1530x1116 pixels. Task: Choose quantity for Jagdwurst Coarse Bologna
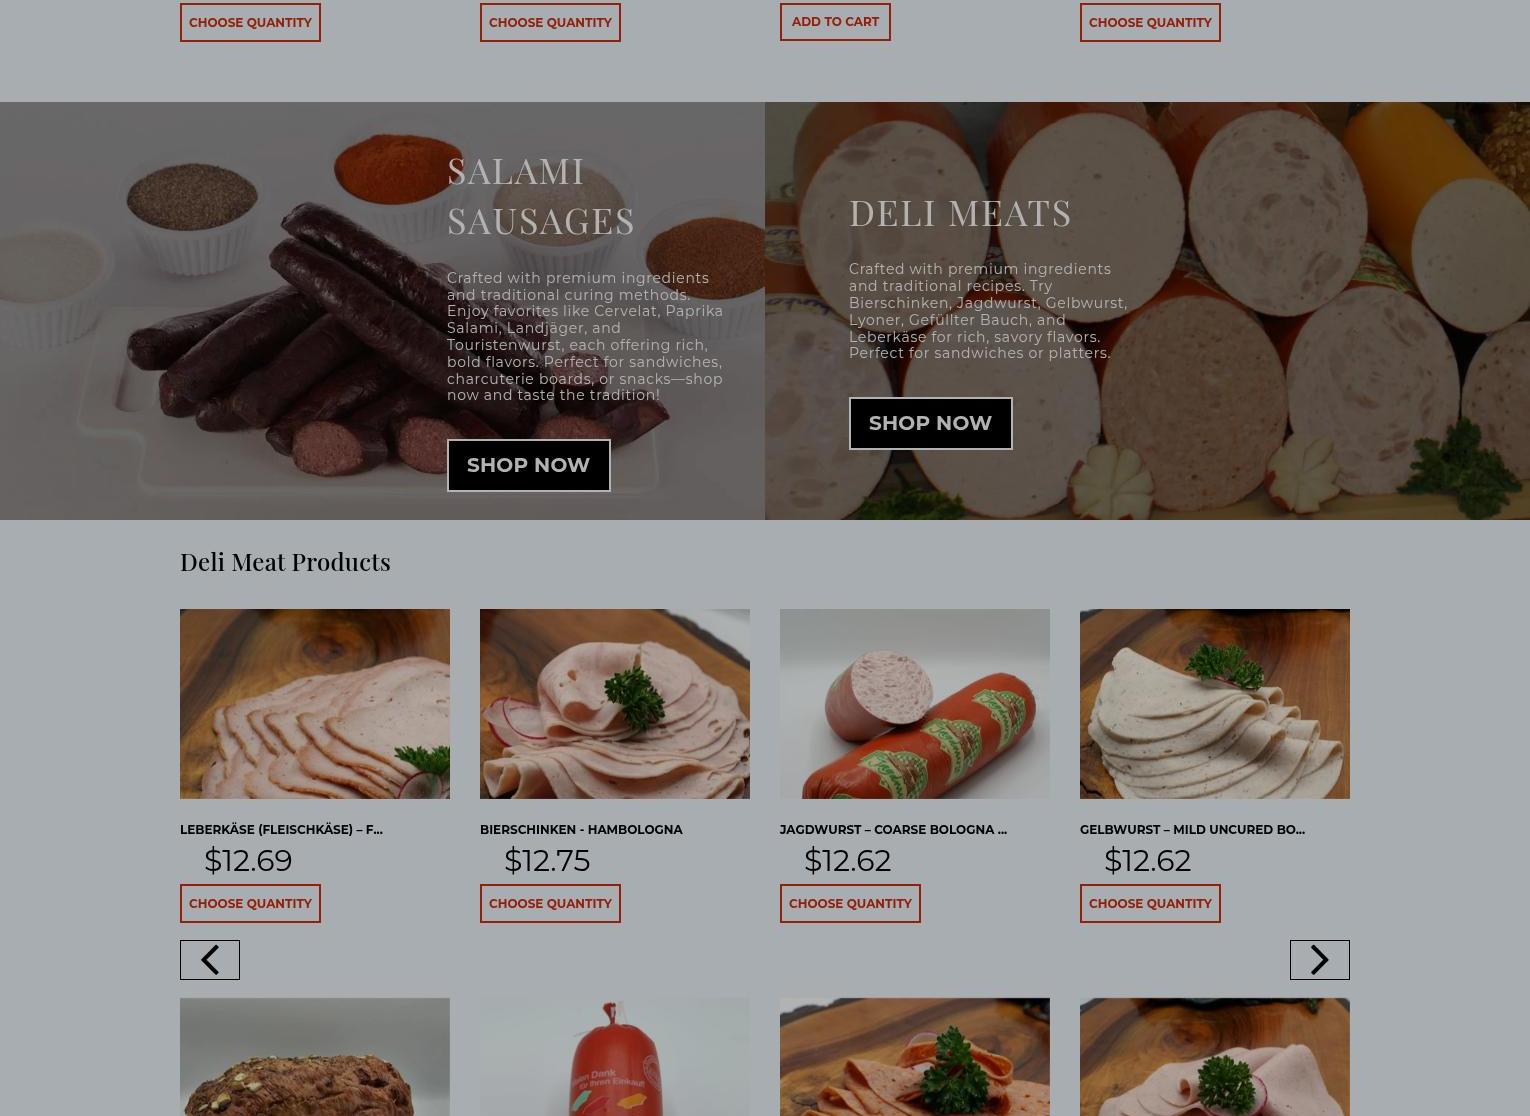[850, 903]
